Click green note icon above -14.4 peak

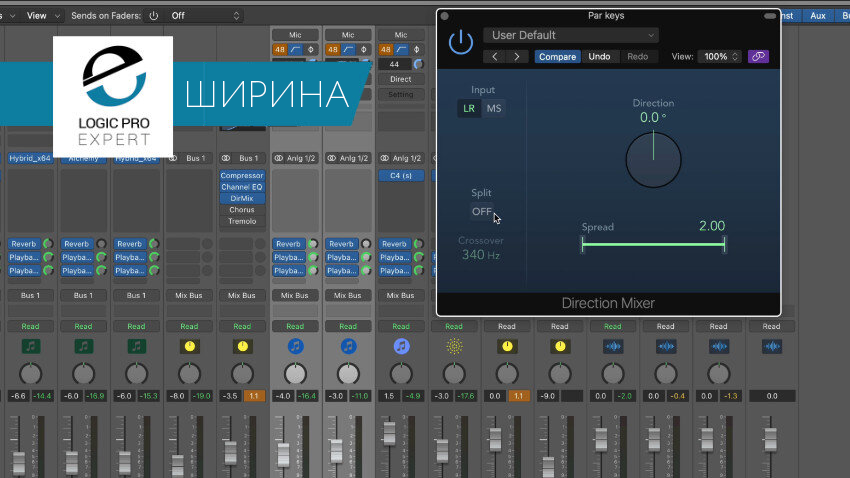pos(30,346)
